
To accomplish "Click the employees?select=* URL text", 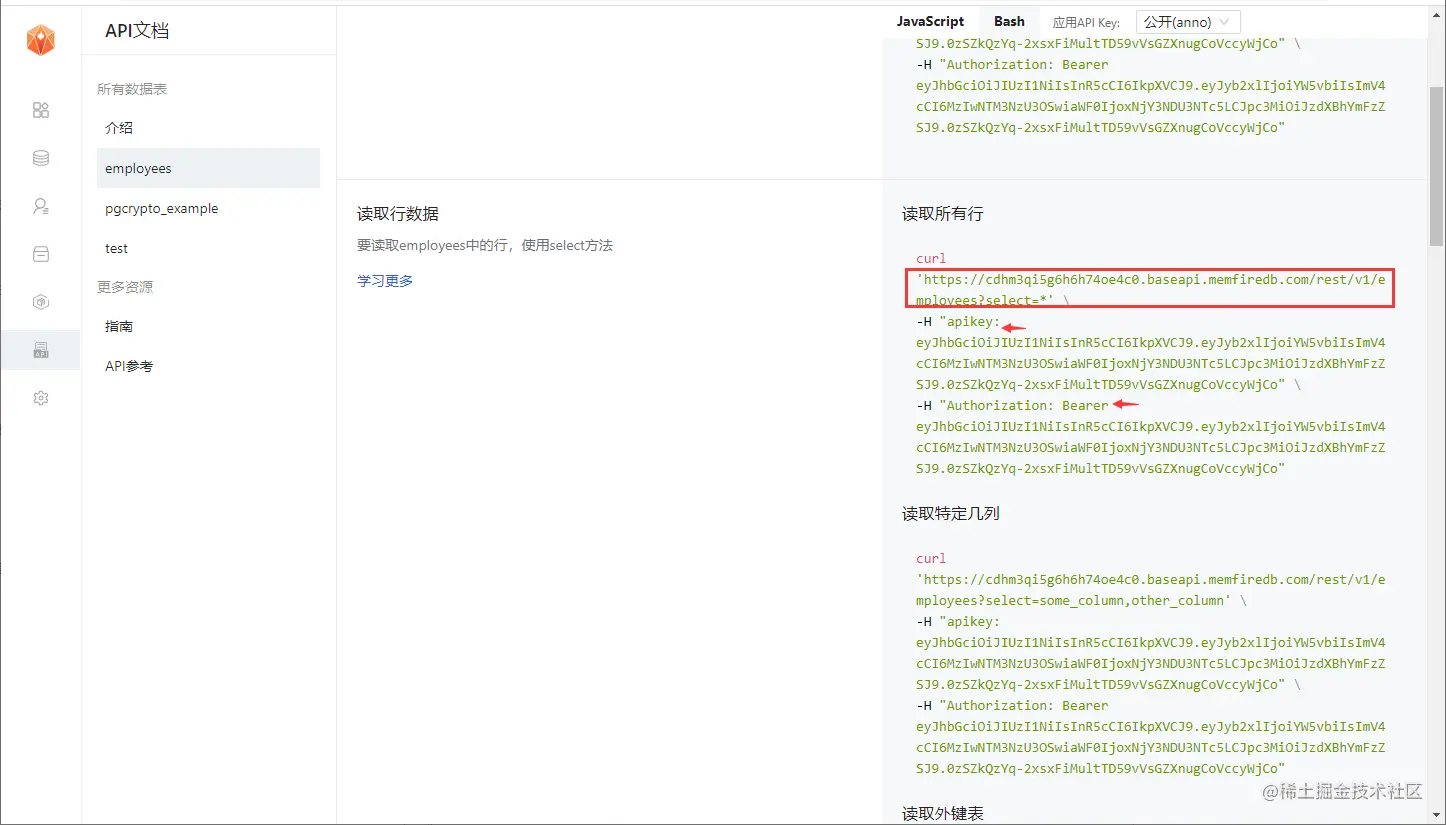I will pos(1151,290).
